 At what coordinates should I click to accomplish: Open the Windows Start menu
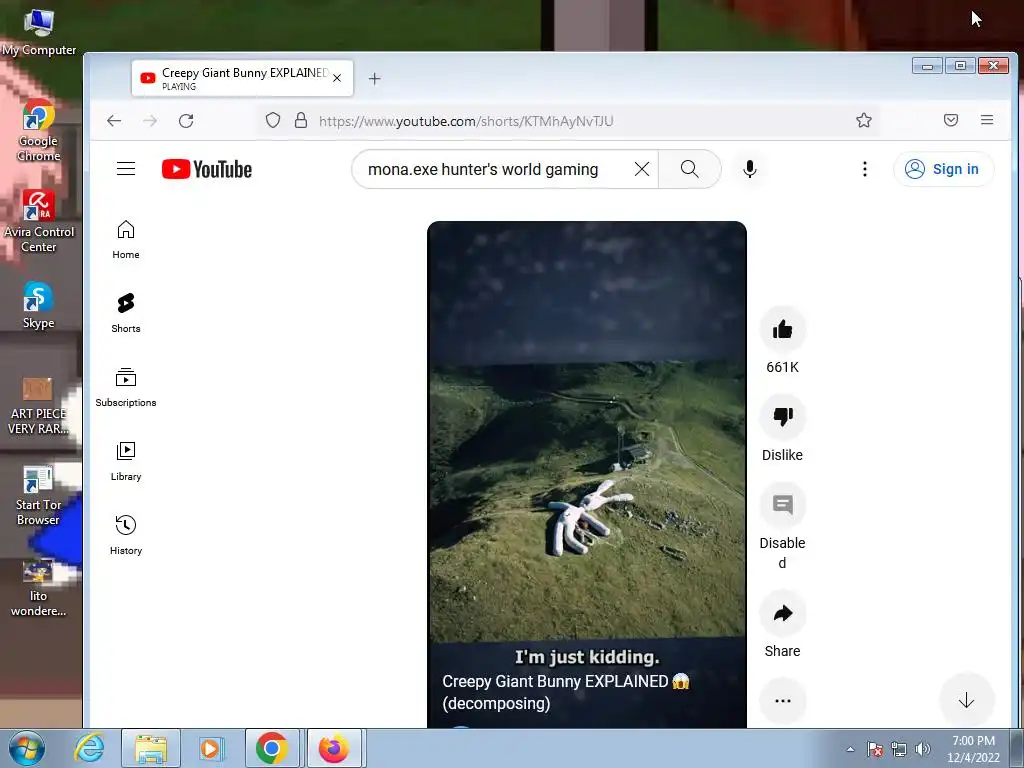(27, 748)
